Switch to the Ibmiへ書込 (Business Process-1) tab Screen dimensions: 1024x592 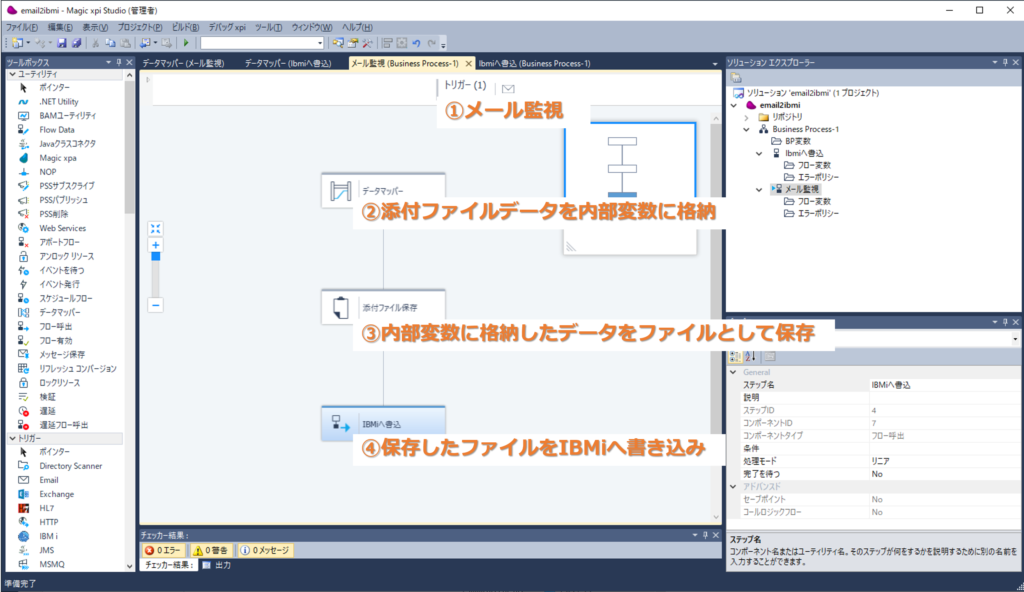click(534, 63)
